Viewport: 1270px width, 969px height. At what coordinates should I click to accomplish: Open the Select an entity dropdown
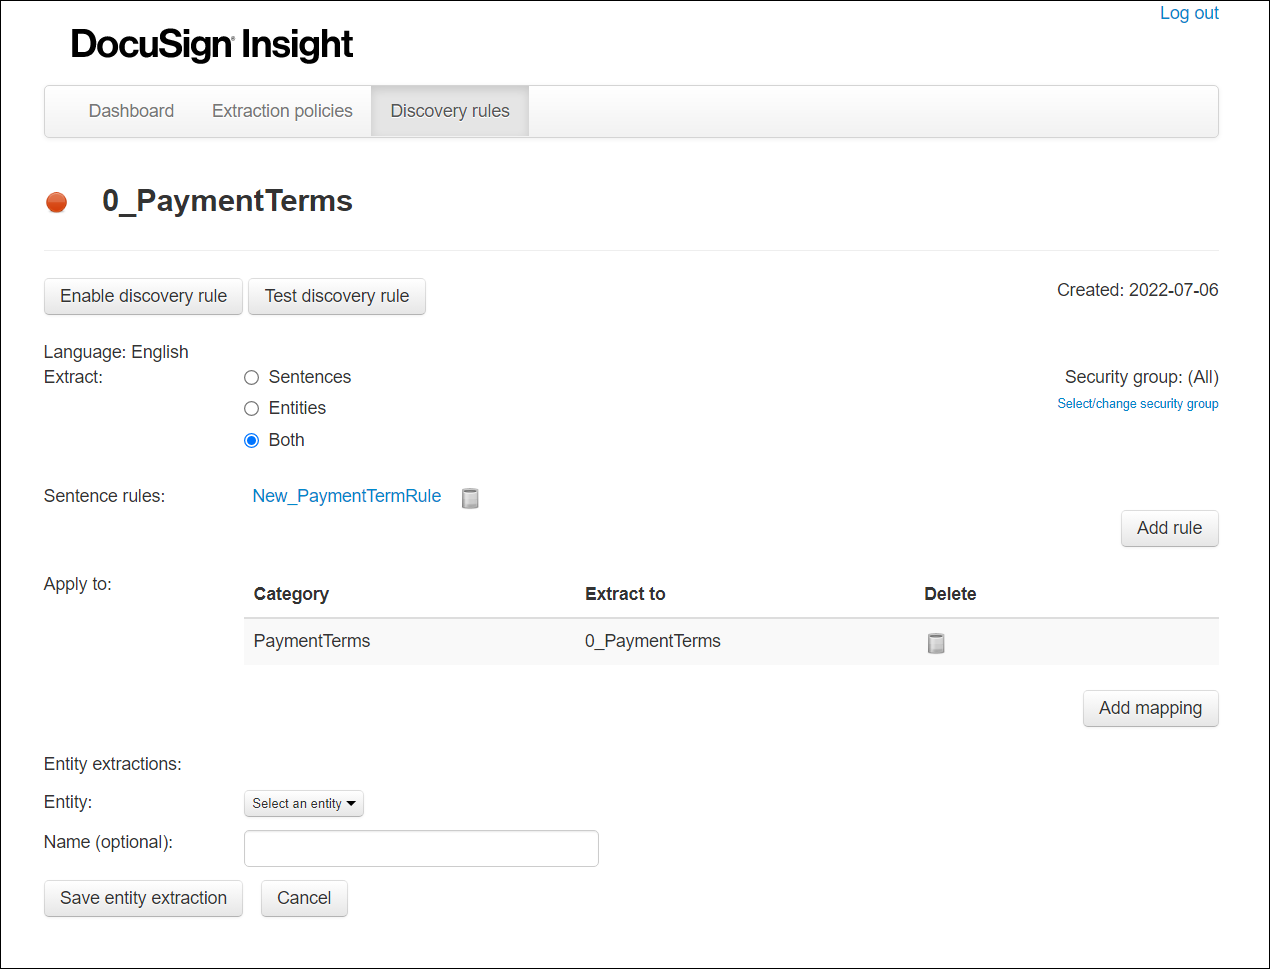[x=303, y=804]
